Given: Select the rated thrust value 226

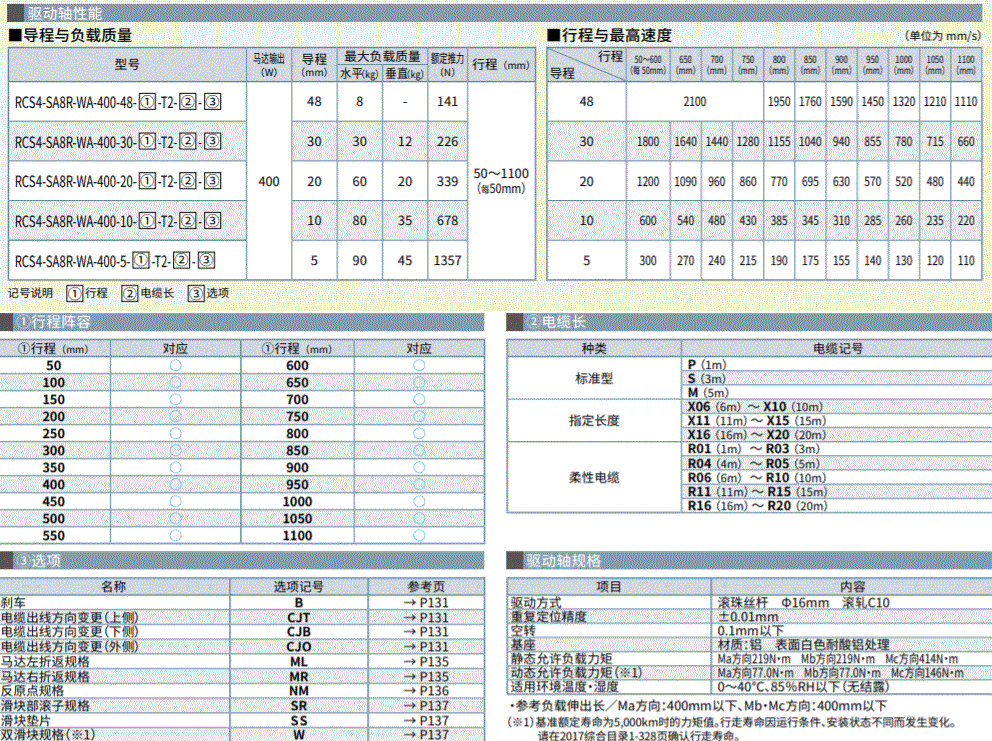Looking at the screenshot, I should click(447, 142).
